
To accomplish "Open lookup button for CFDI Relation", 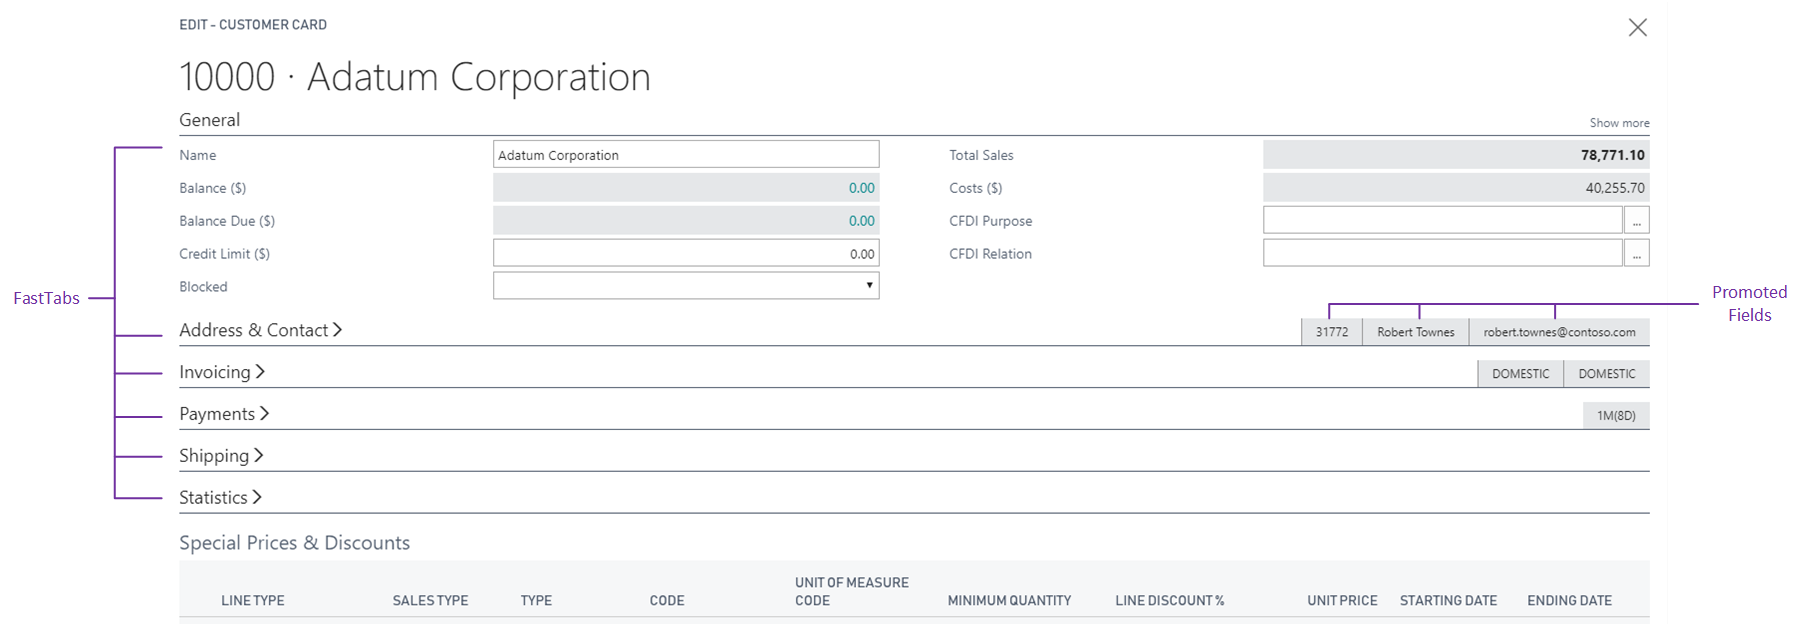I will [x=1636, y=253].
